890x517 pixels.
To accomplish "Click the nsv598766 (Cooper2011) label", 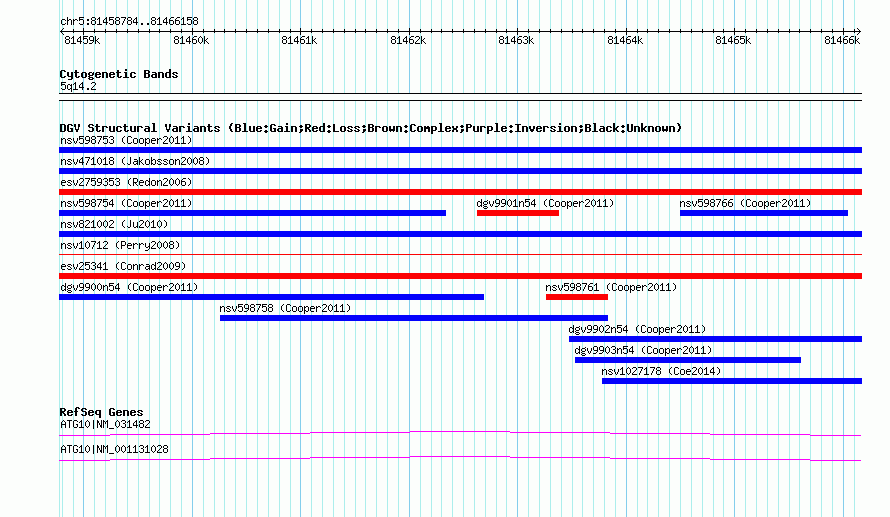I will point(745,203).
